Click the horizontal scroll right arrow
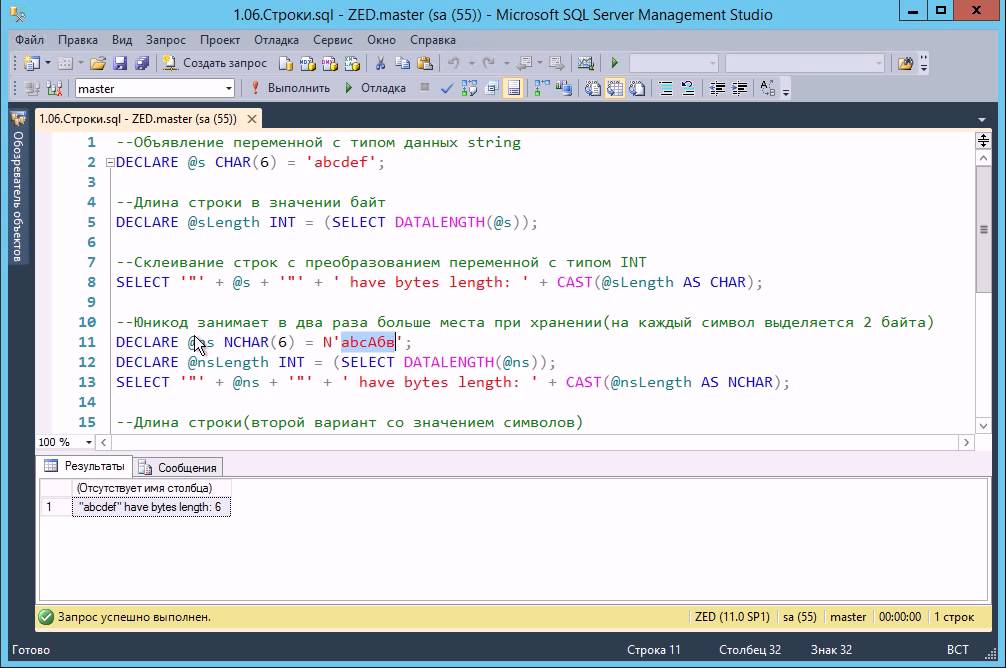This screenshot has height=668, width=1006. point(966,442)
